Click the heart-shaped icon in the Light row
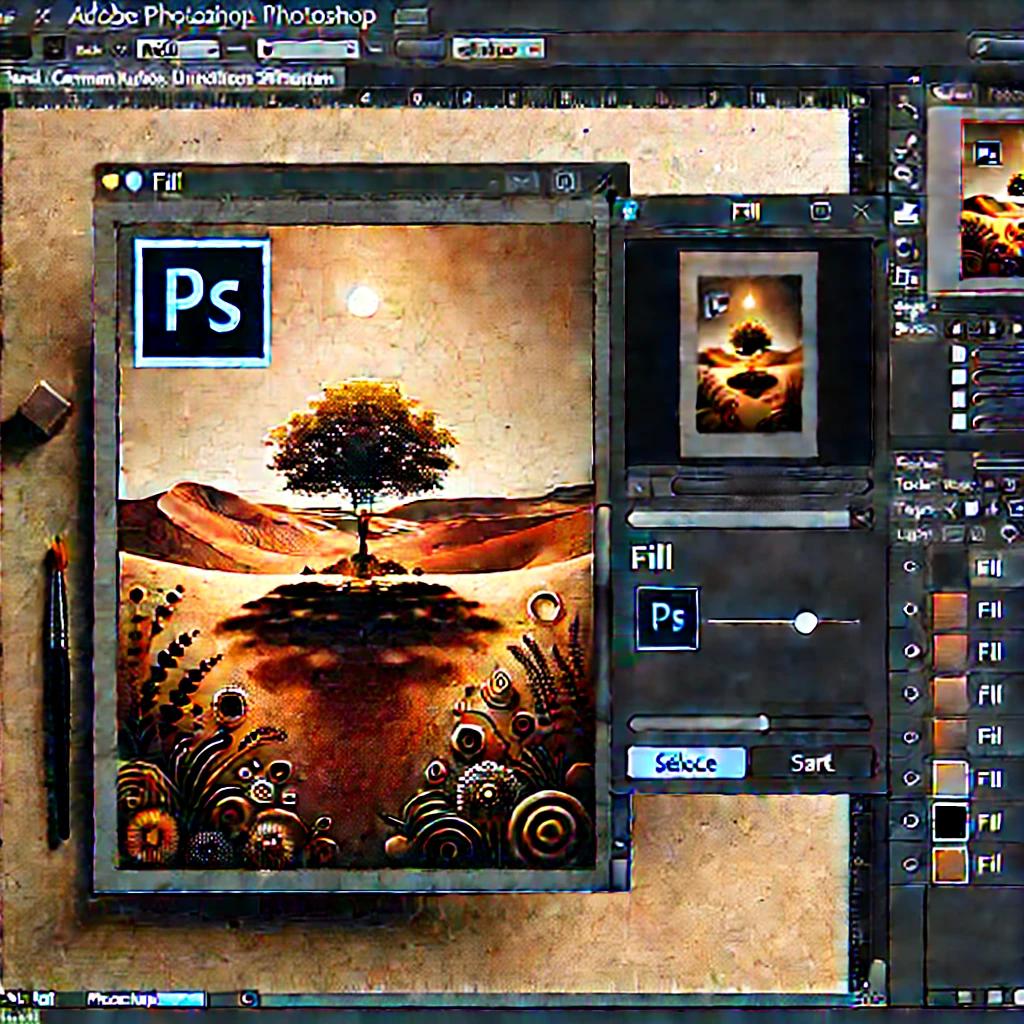 click(1010, 534)
